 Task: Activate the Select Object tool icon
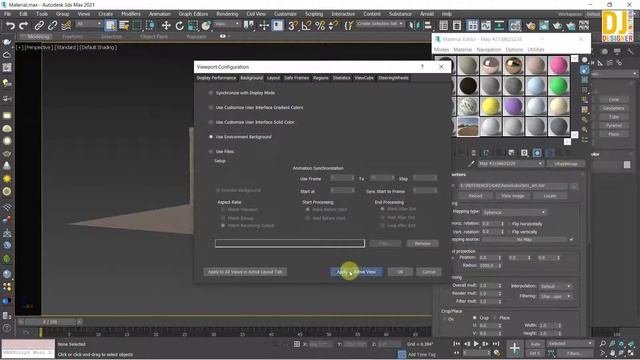110,26
